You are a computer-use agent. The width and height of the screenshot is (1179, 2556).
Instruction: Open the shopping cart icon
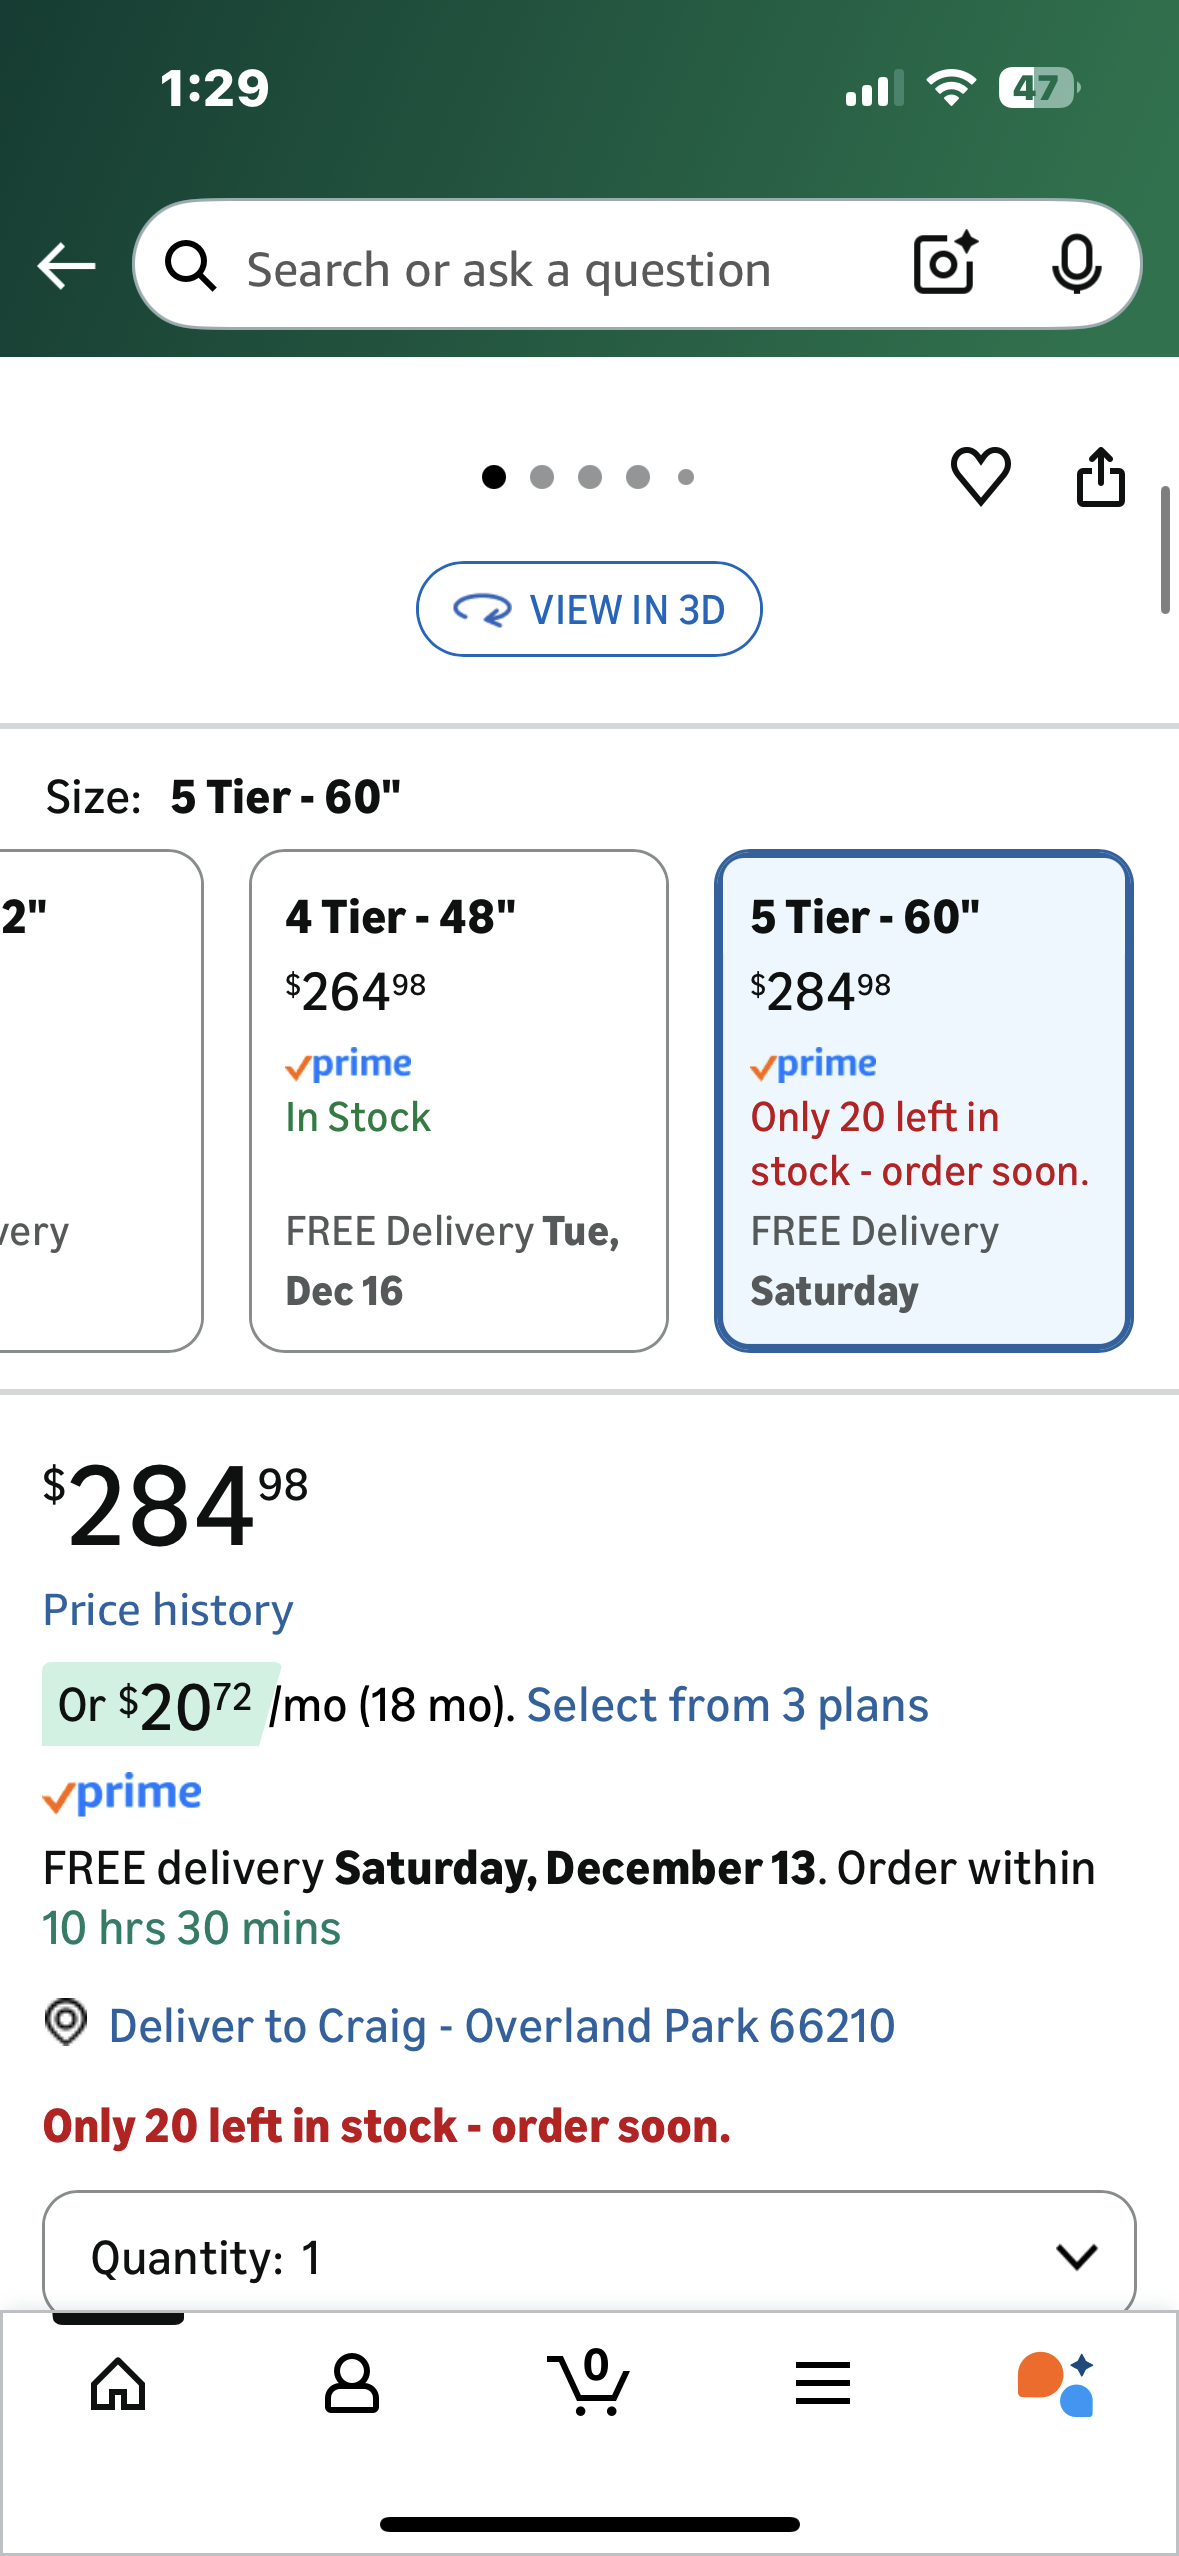(589, 2384)
